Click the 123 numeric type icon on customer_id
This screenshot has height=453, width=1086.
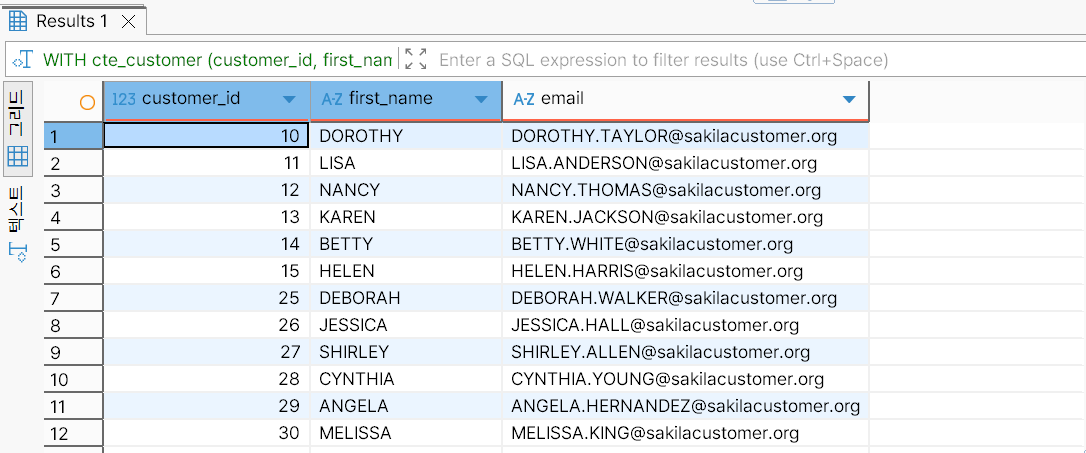point(124,99)
